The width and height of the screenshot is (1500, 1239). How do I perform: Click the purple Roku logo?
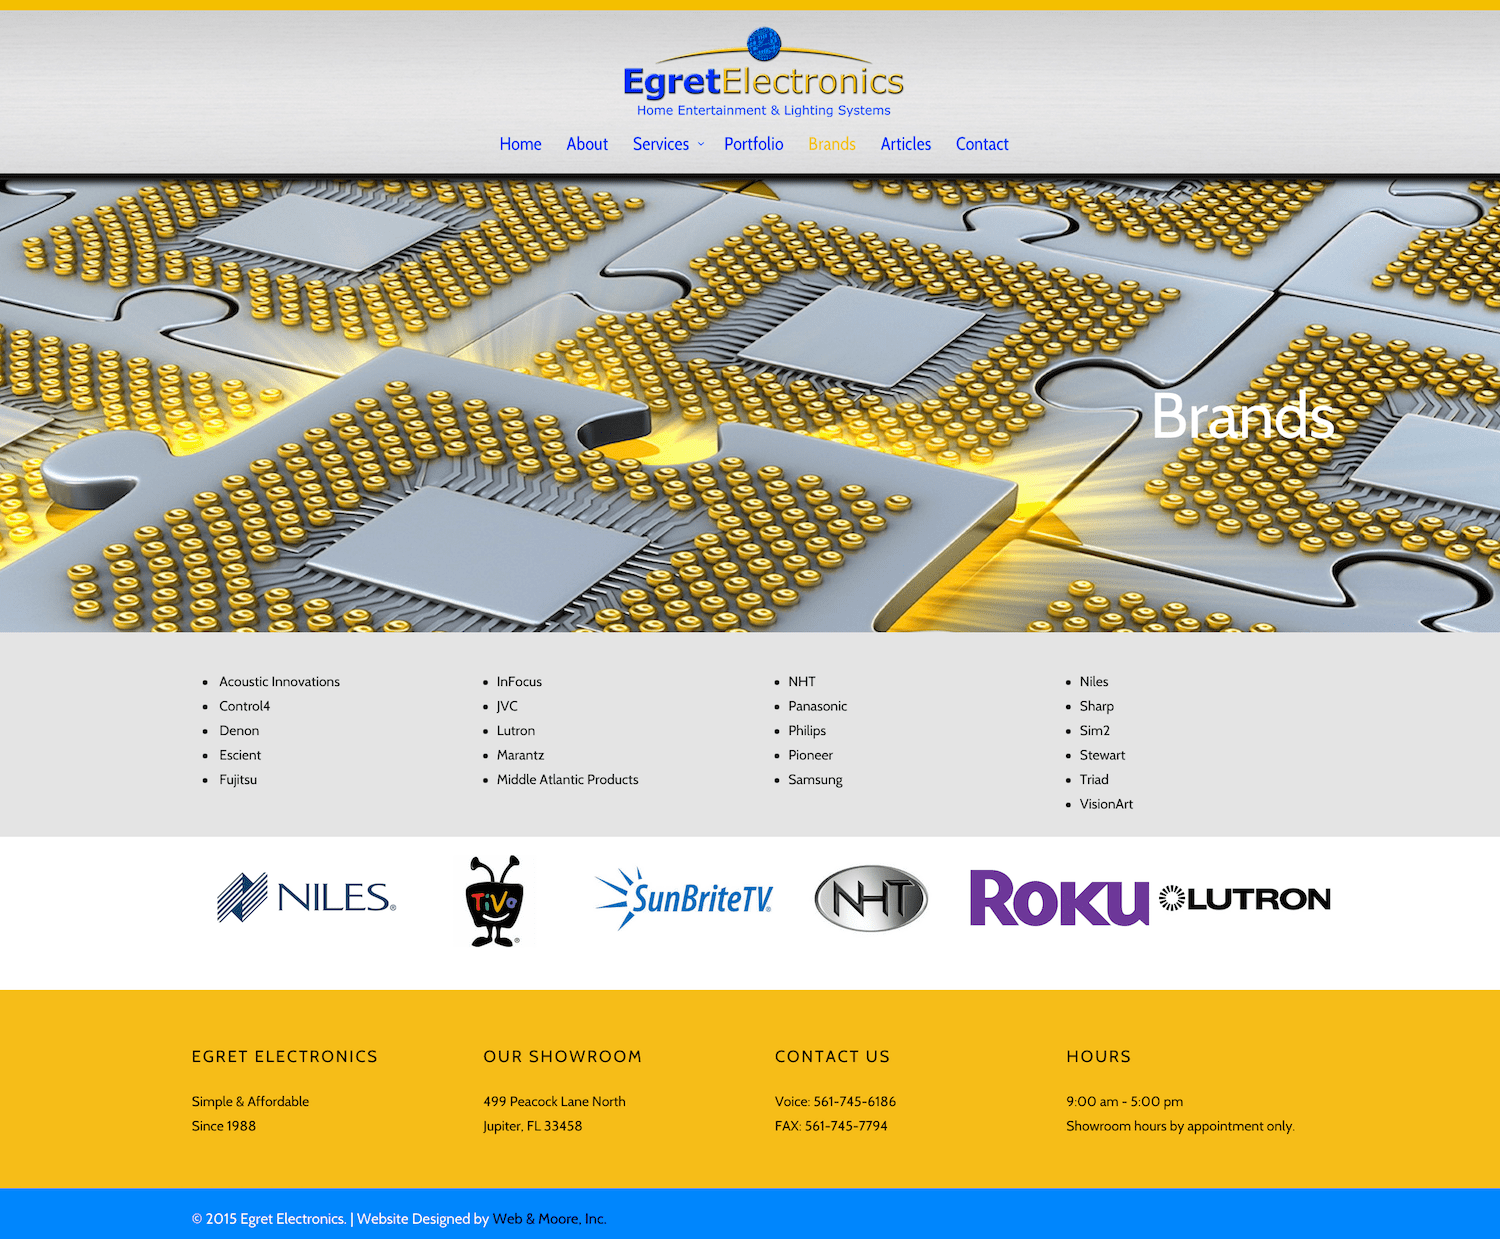point(1060,898)
